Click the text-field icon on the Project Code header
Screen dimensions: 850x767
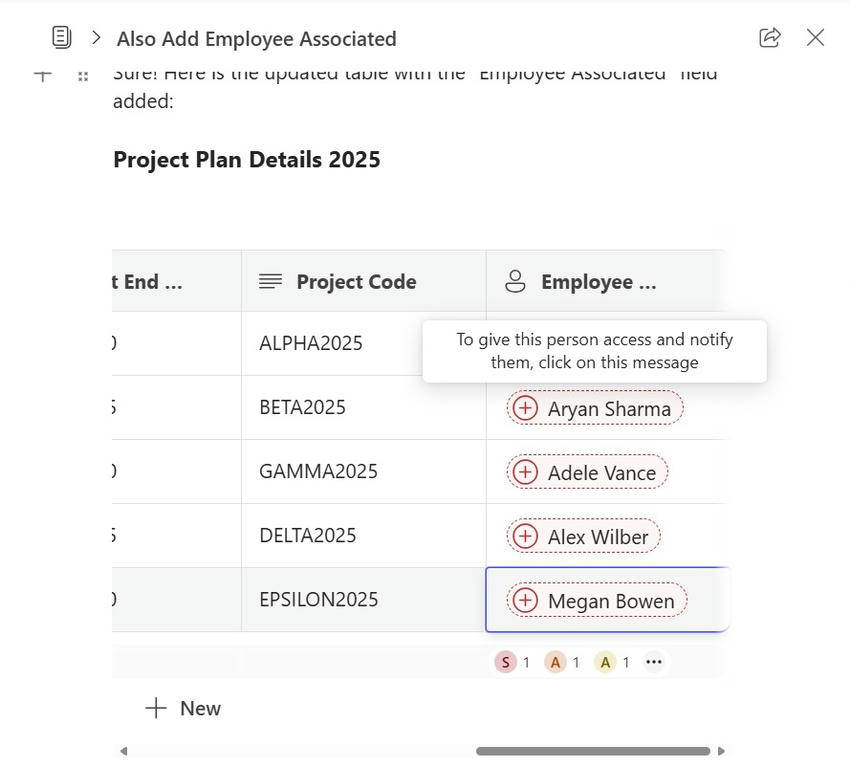268,281
